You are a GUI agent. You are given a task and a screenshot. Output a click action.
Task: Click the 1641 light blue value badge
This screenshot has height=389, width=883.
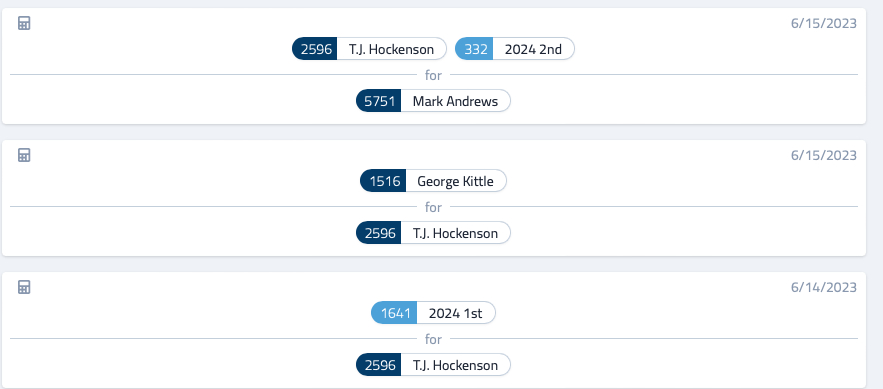click(x=394, y=312)
